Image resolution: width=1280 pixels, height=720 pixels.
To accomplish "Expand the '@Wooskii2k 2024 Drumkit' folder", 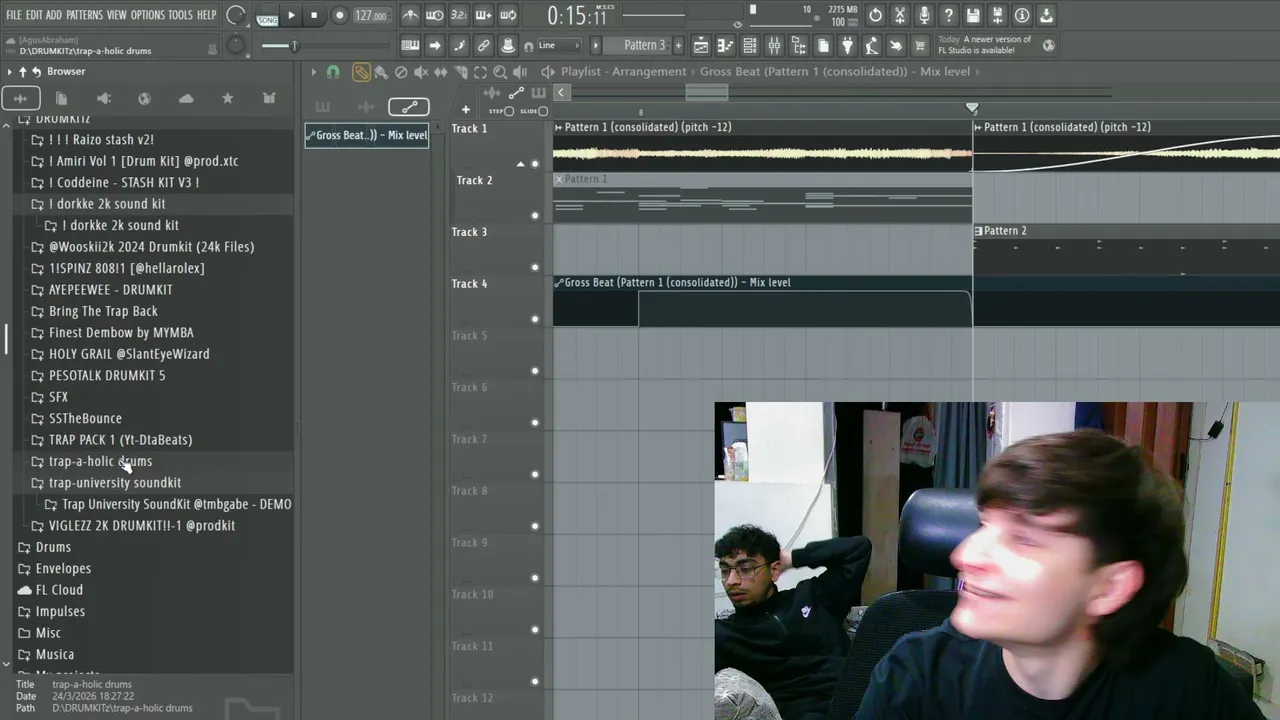I will click(151, 247).
